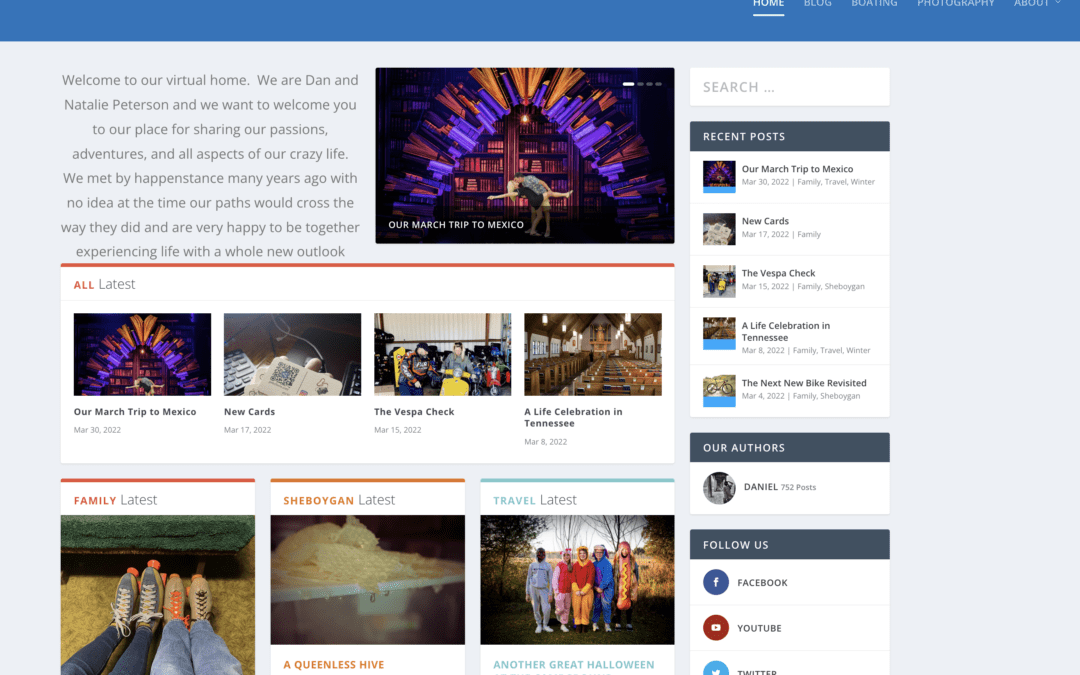Image resolution: width=1080 pixels, height=675 pixels.
Task: Focus the Search input field
Action: [789, 87]
